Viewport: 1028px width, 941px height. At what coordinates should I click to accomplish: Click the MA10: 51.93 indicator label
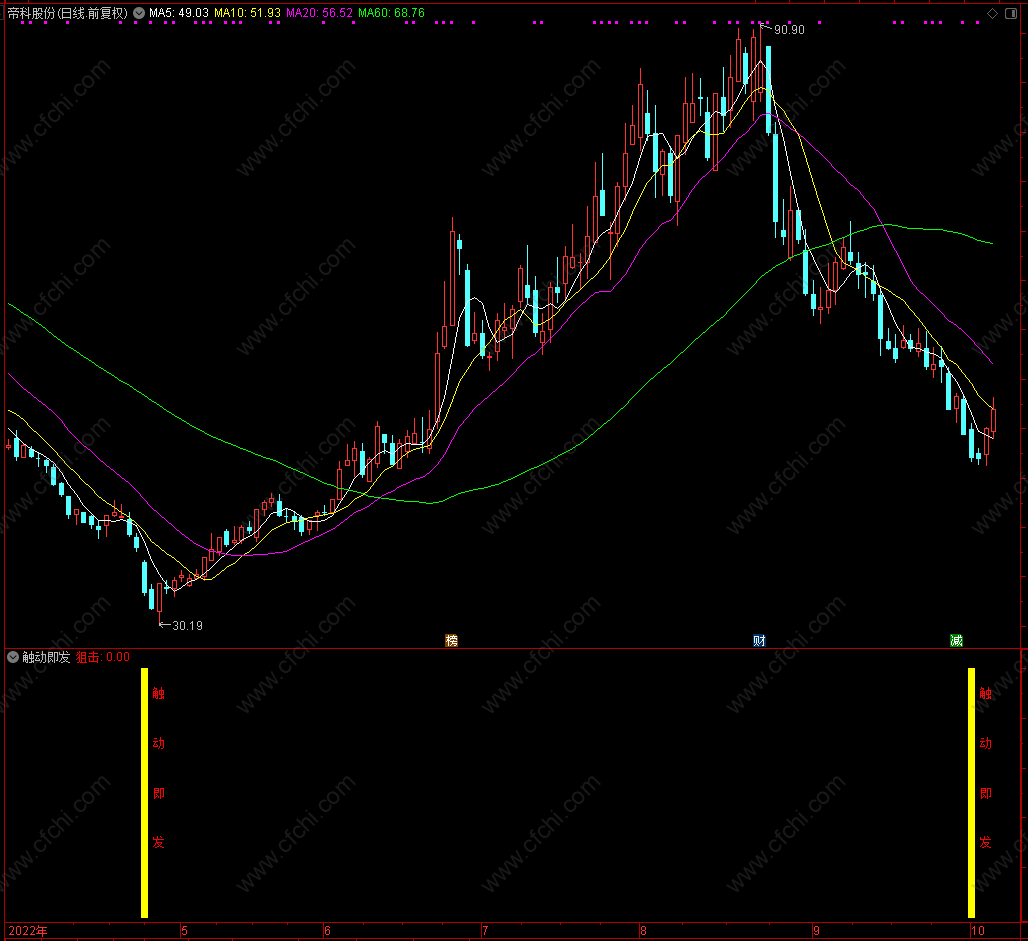coord(247,13)
